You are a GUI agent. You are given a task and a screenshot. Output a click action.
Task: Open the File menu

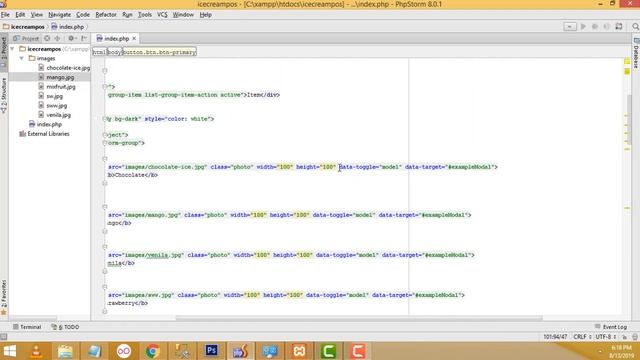5,15
